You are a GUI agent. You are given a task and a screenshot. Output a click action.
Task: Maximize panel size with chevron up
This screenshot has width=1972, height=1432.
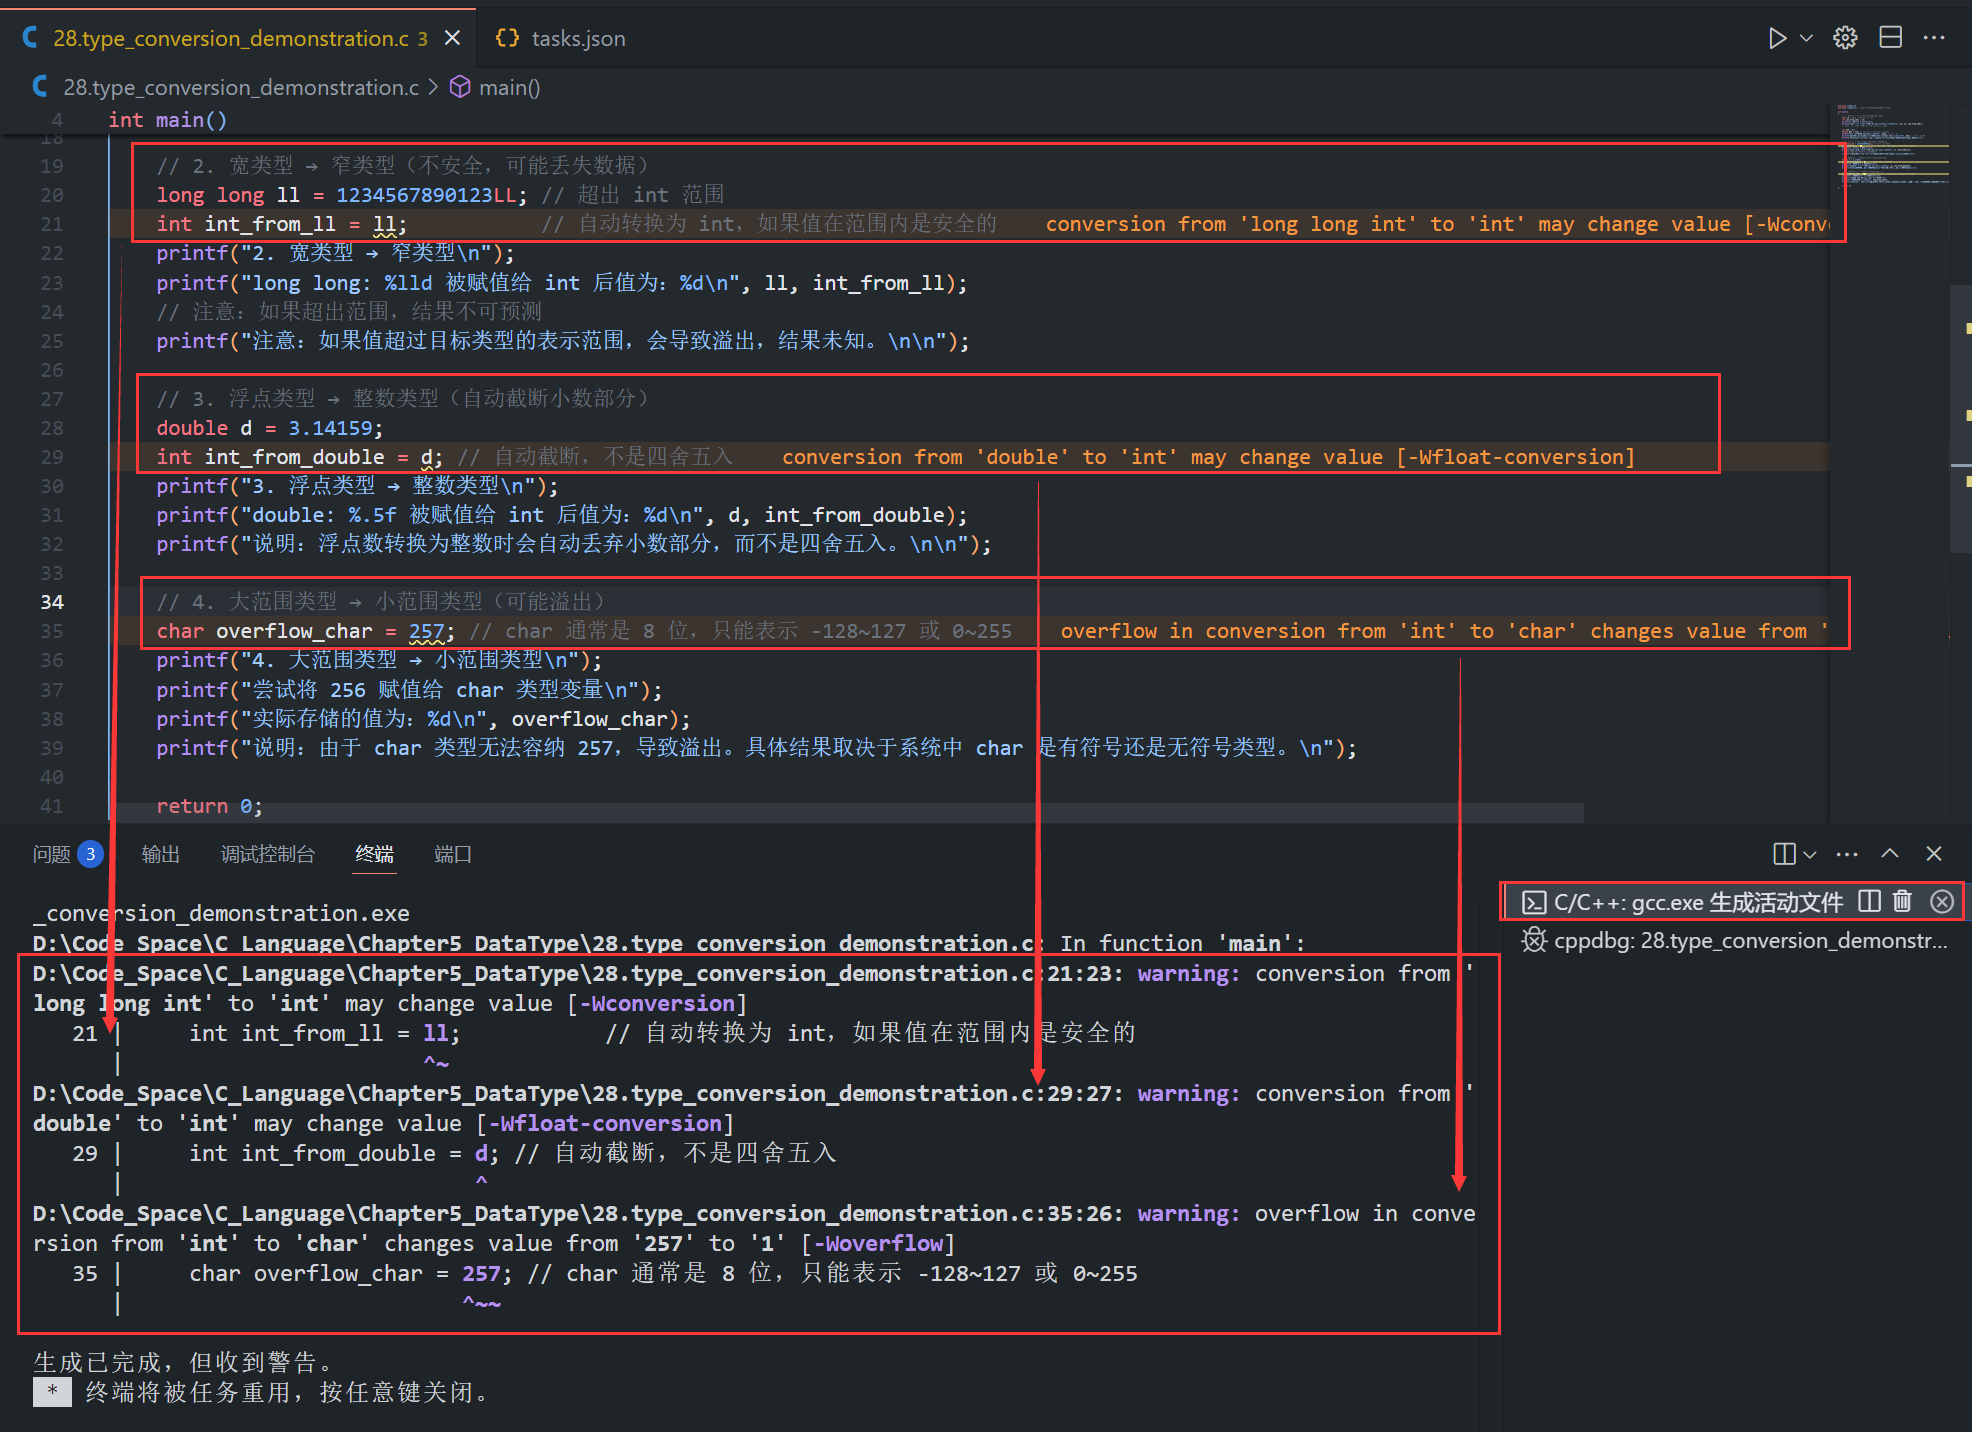click(1889, 854)
